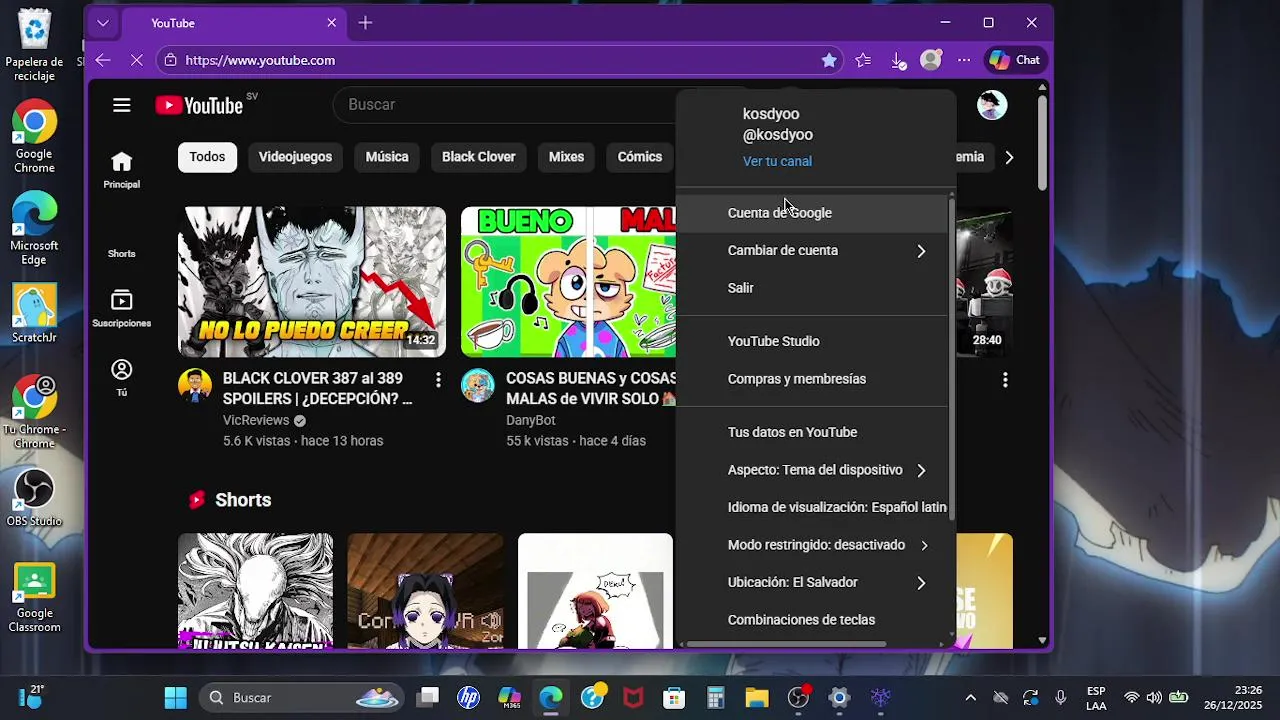Screen dimensions: 1280x720
Task: Open VicReviews channel avatar
Action: tap(195, 385)
